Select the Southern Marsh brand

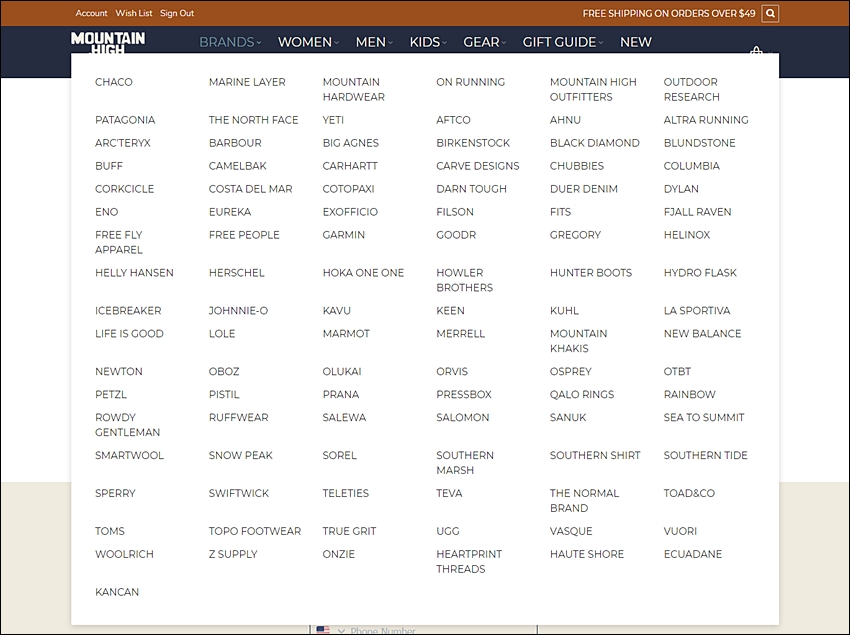(x=465, y=463)
